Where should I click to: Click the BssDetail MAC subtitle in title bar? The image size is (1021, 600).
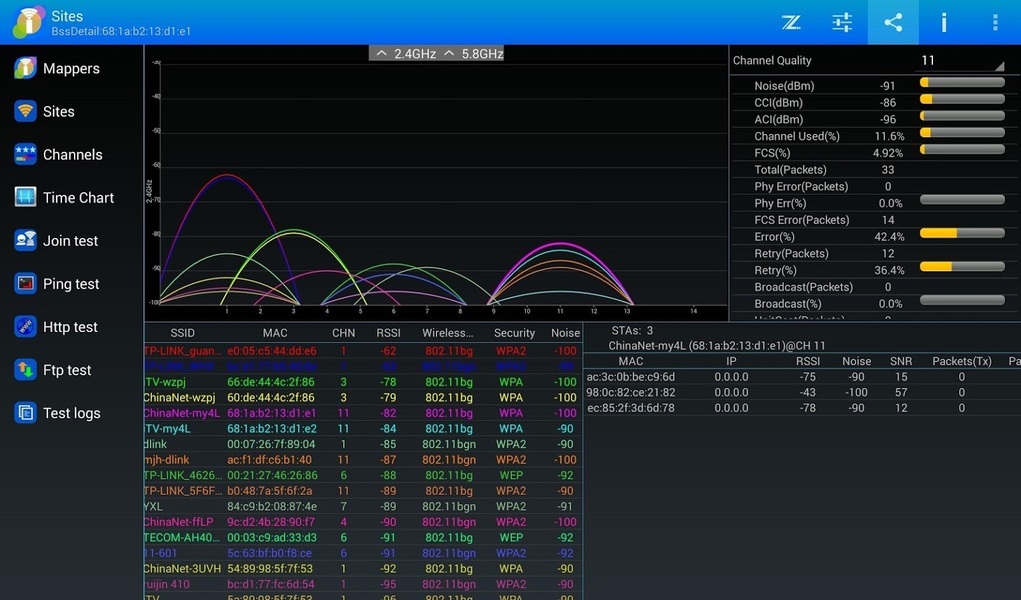point(121,31)
